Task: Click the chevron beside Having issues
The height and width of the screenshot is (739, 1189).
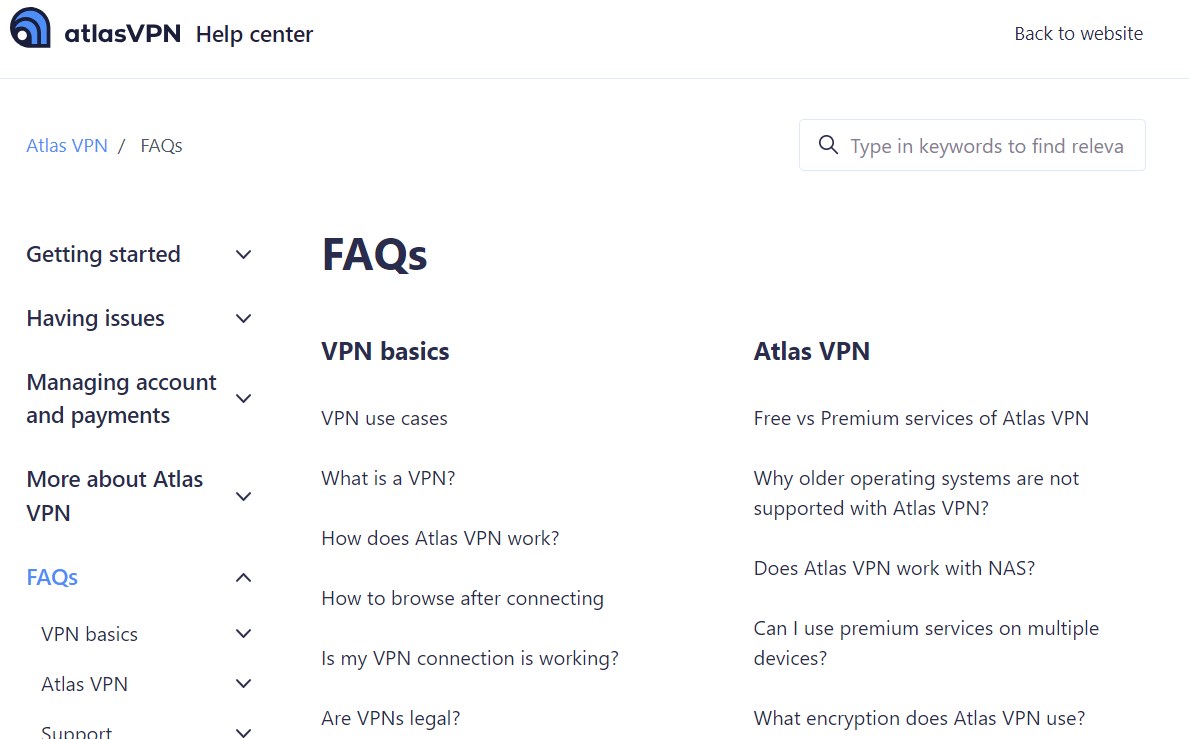Action: pyautogui.click(x=243, y=318)
